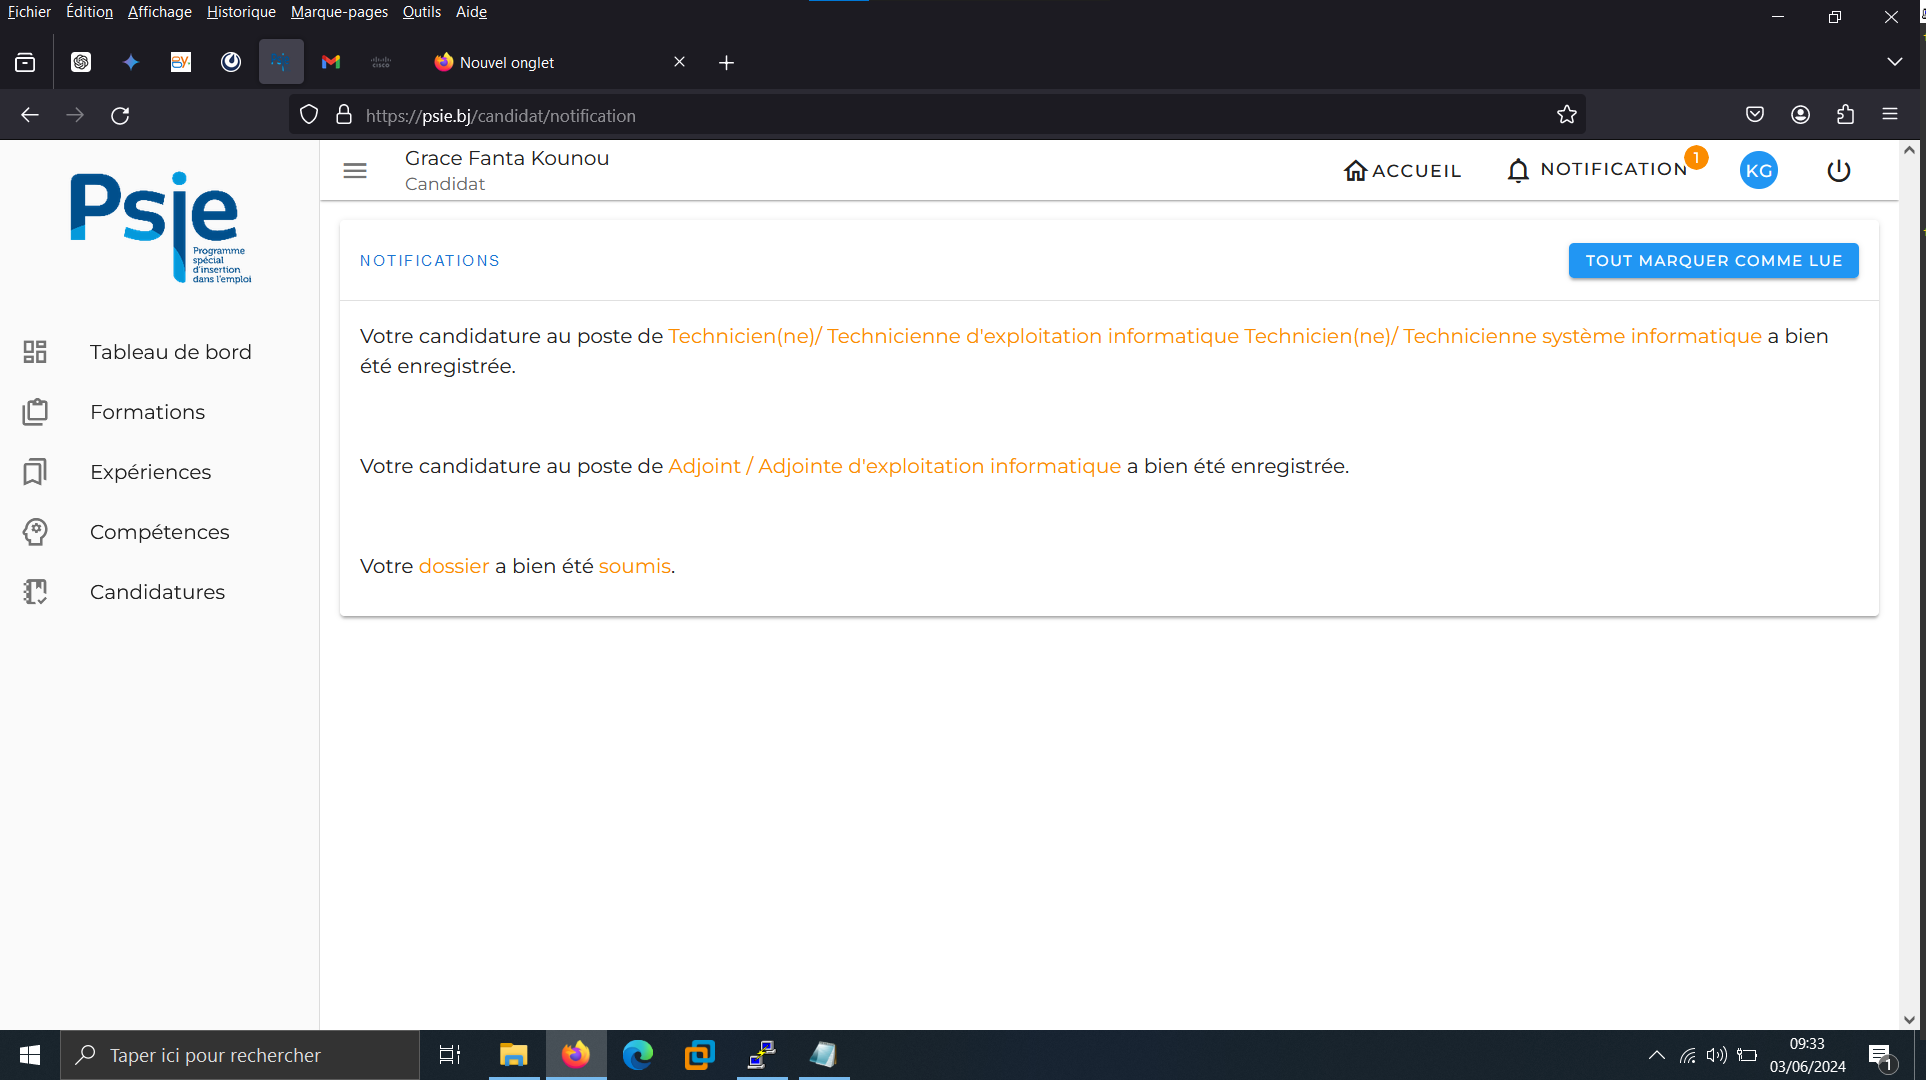Show hidden system tray icons
Image resolution: width=1926 pixels, height=1080 pixels.
click(x=1656, y=1055)
